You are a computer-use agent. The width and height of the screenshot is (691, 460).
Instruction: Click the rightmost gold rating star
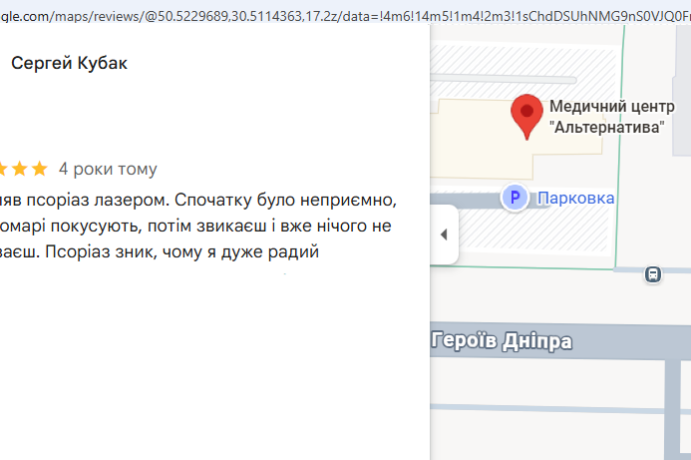(x=40, y=169)
